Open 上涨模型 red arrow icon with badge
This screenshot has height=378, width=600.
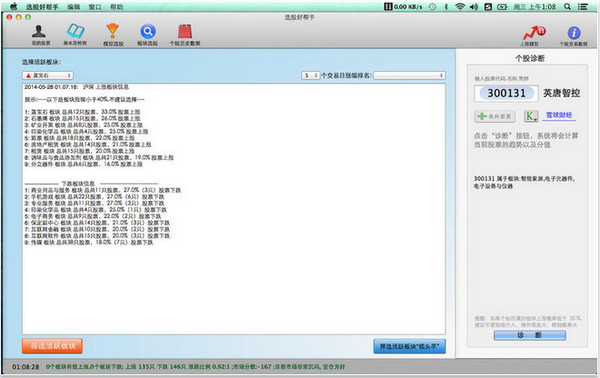point(534,33)
